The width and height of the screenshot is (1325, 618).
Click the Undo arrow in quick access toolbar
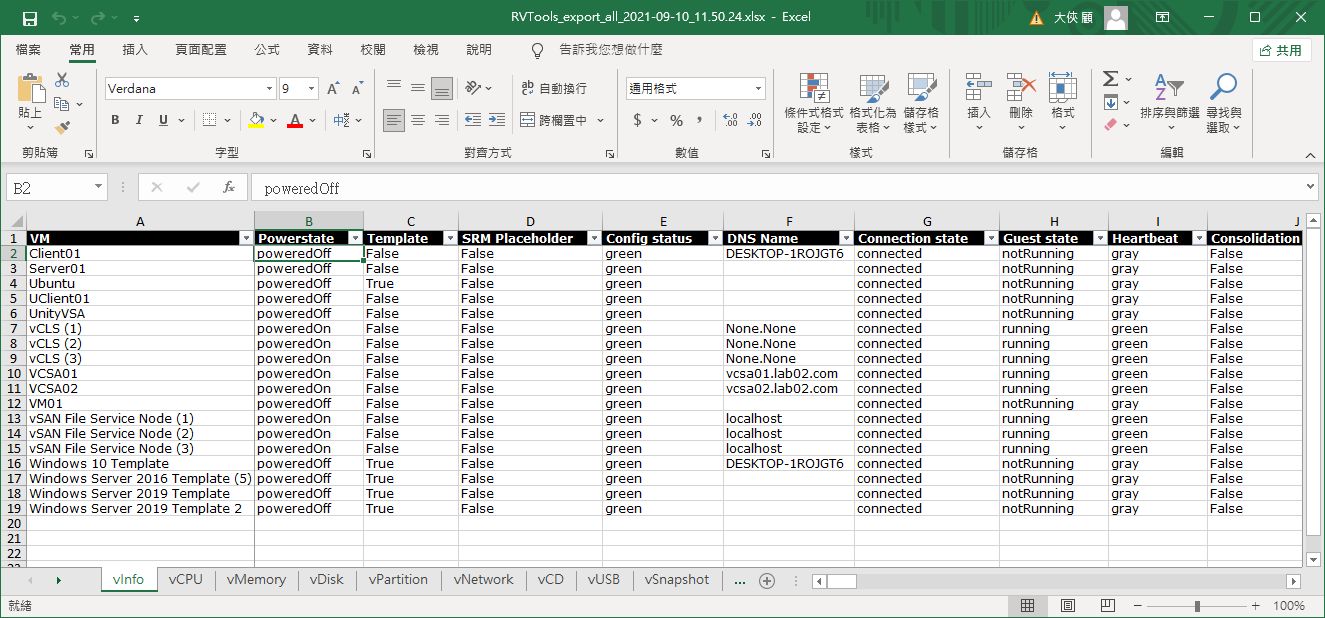(58, 18)
